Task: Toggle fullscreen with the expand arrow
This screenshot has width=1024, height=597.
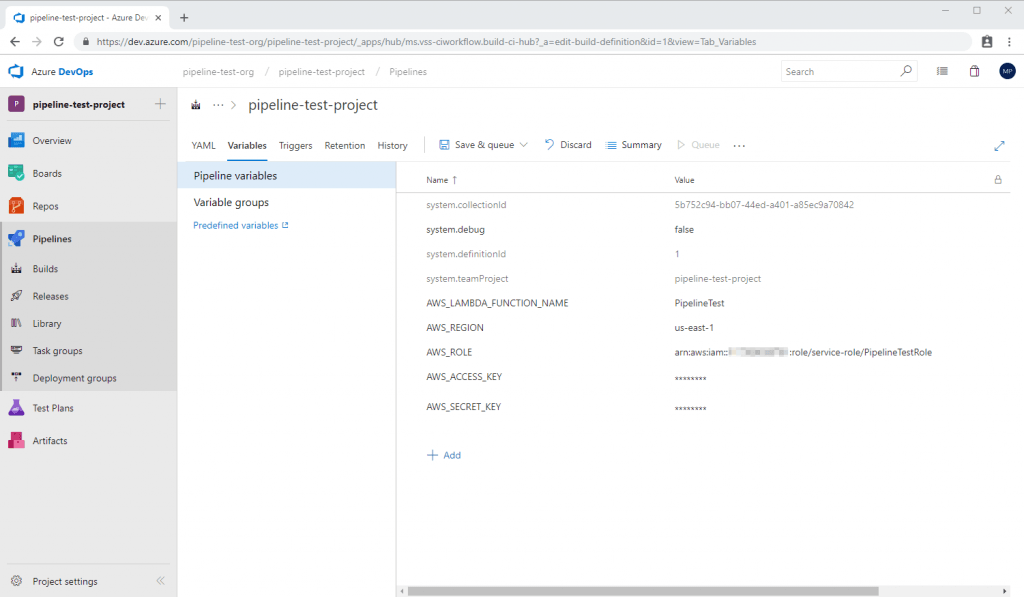Action: pos(999,145)
